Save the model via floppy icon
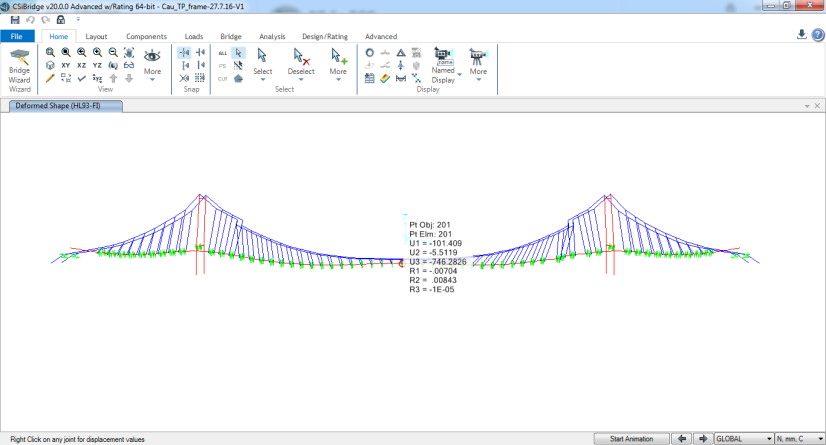826x445 pixels. (x=15, y=20)
